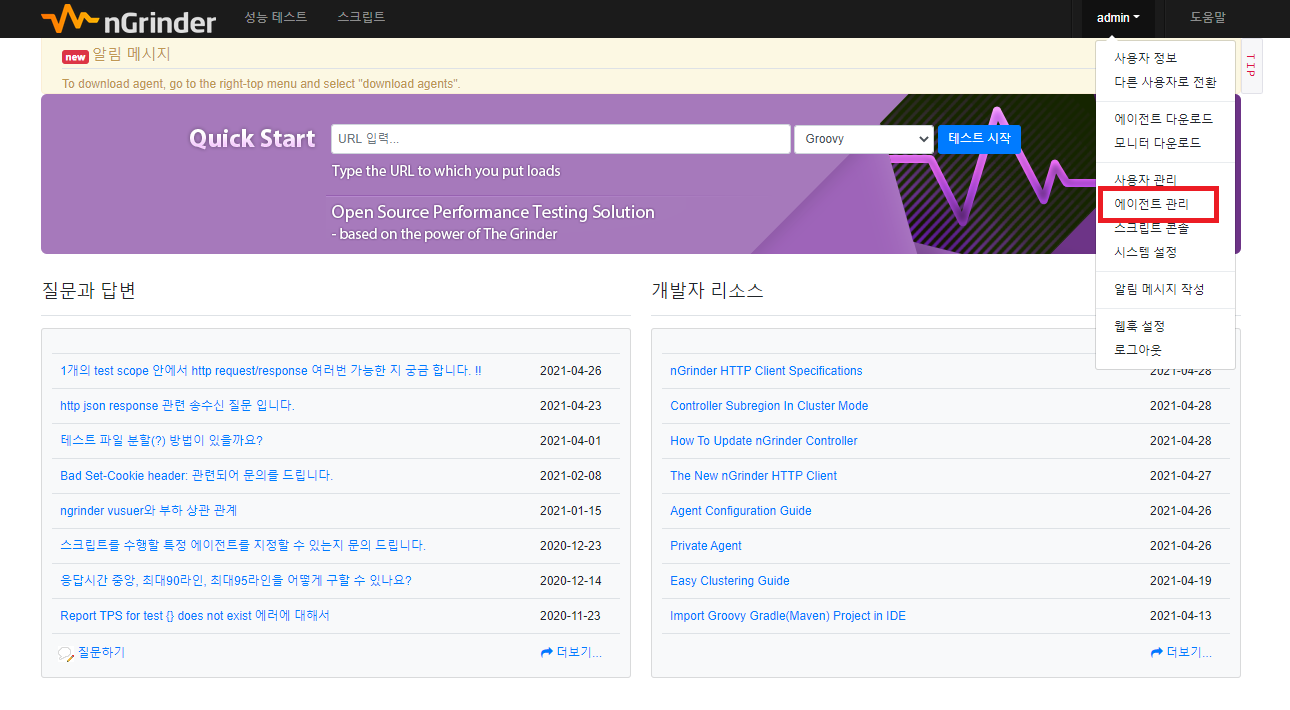Open Easy Clustering Guide link
This screenshot has width=1290, height=710.
pyautogui.click(x=730, y=581)
